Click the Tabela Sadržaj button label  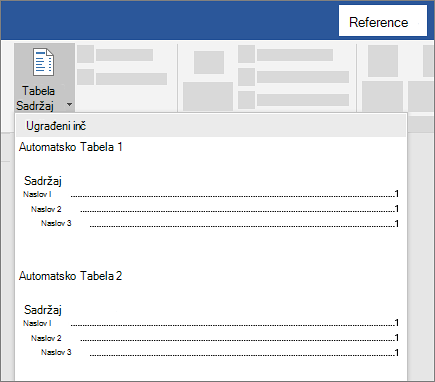coord(36,98)
